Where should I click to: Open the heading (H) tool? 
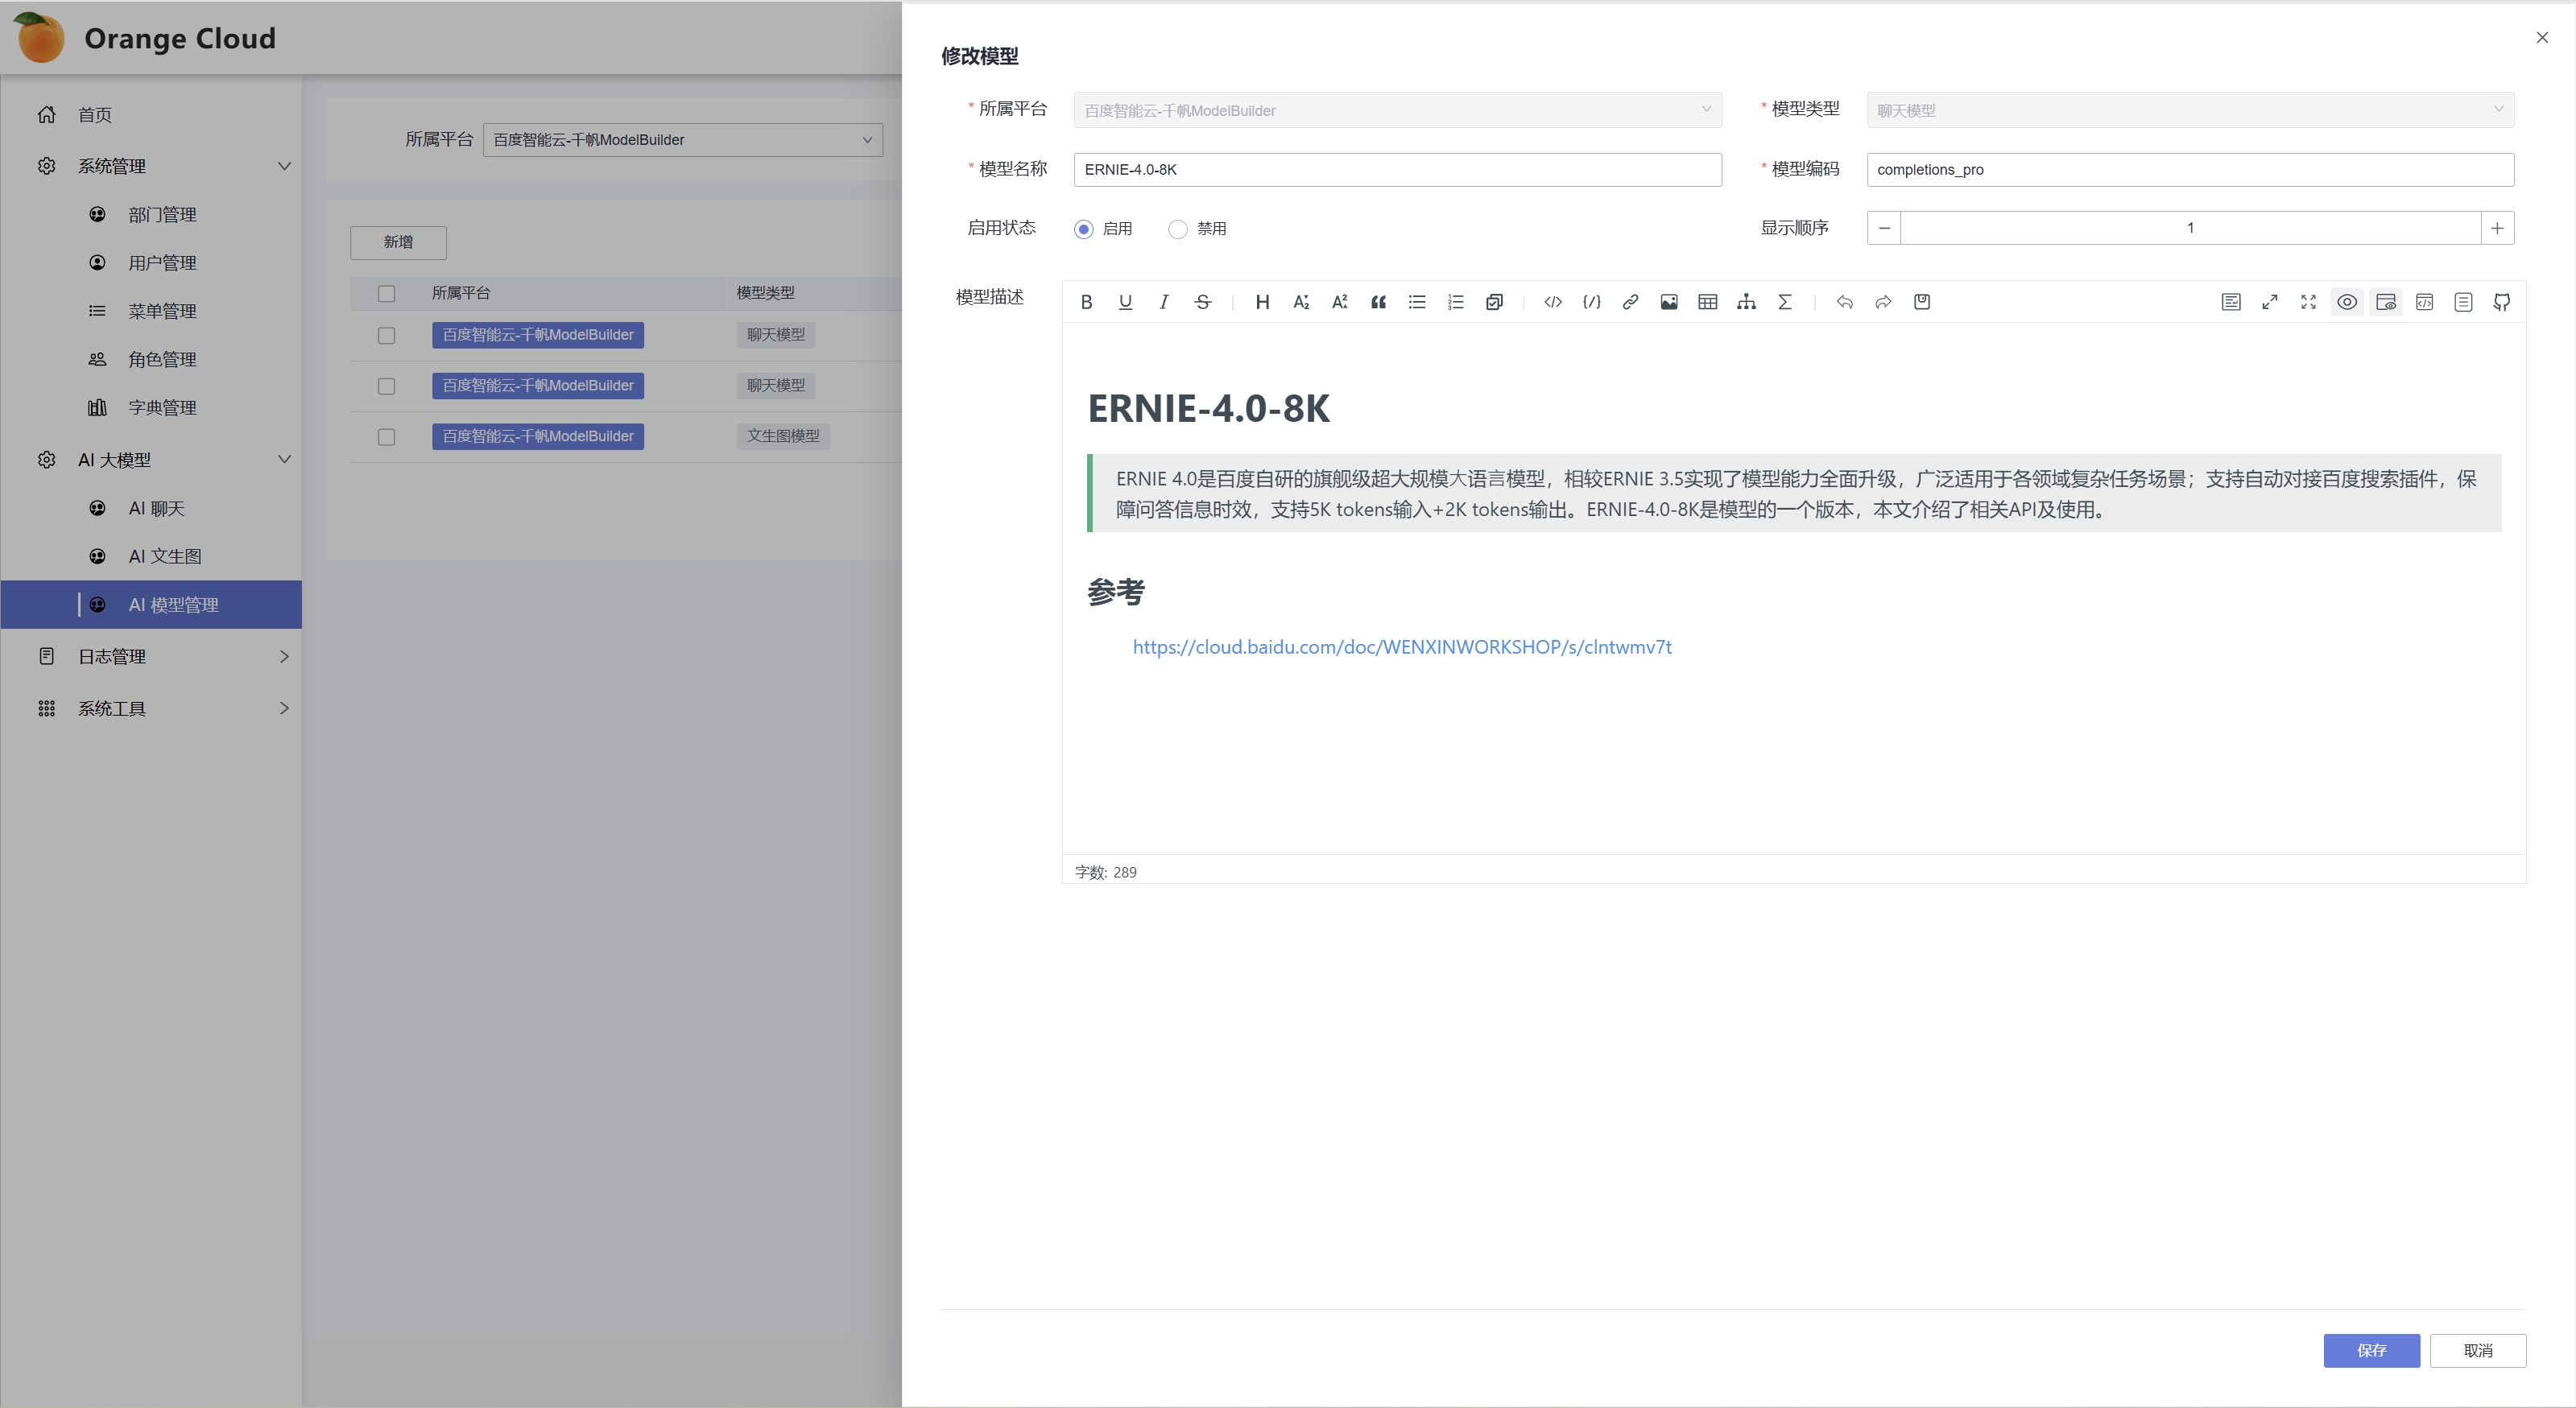pyautogui.click(x=1262, y=302)
